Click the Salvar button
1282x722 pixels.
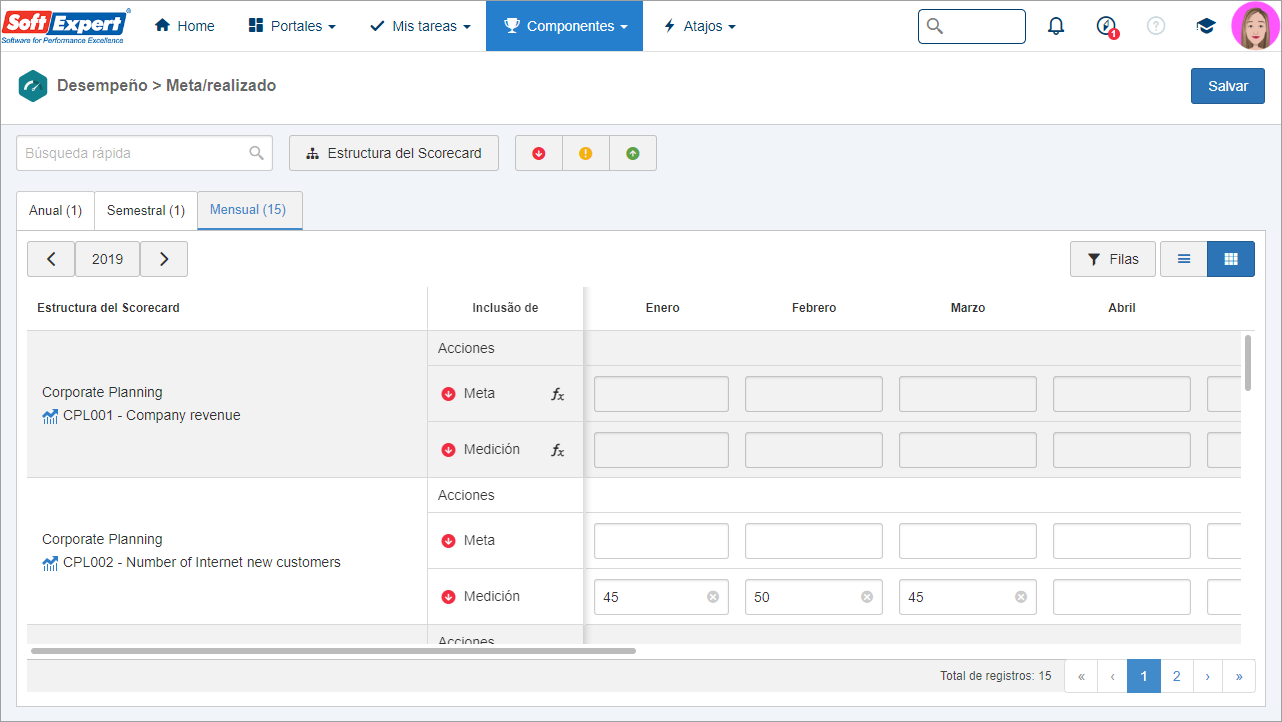[1228, 86]
